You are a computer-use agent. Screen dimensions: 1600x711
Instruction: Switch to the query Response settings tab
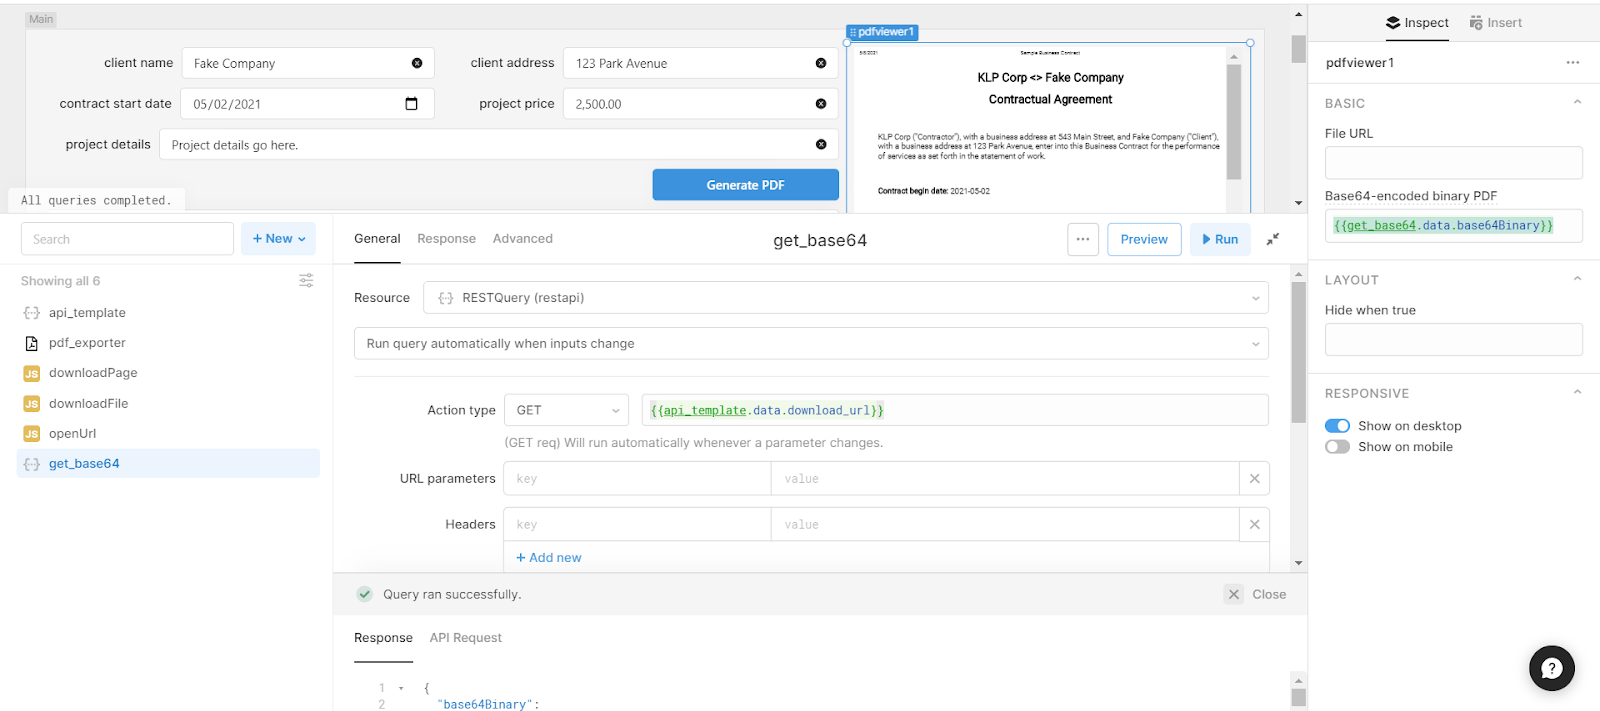click(x=446, y=239)
